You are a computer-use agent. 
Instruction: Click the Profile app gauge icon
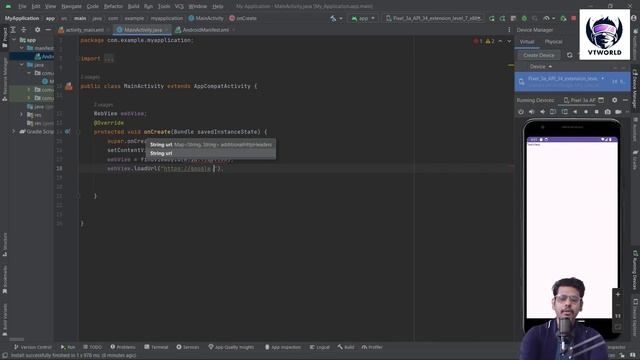click(547, 18)
